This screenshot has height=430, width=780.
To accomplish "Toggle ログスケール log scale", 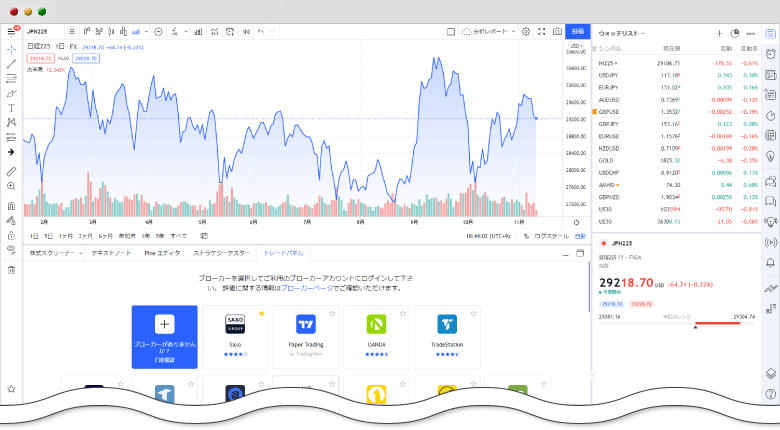I will click(x=551, y=236).
